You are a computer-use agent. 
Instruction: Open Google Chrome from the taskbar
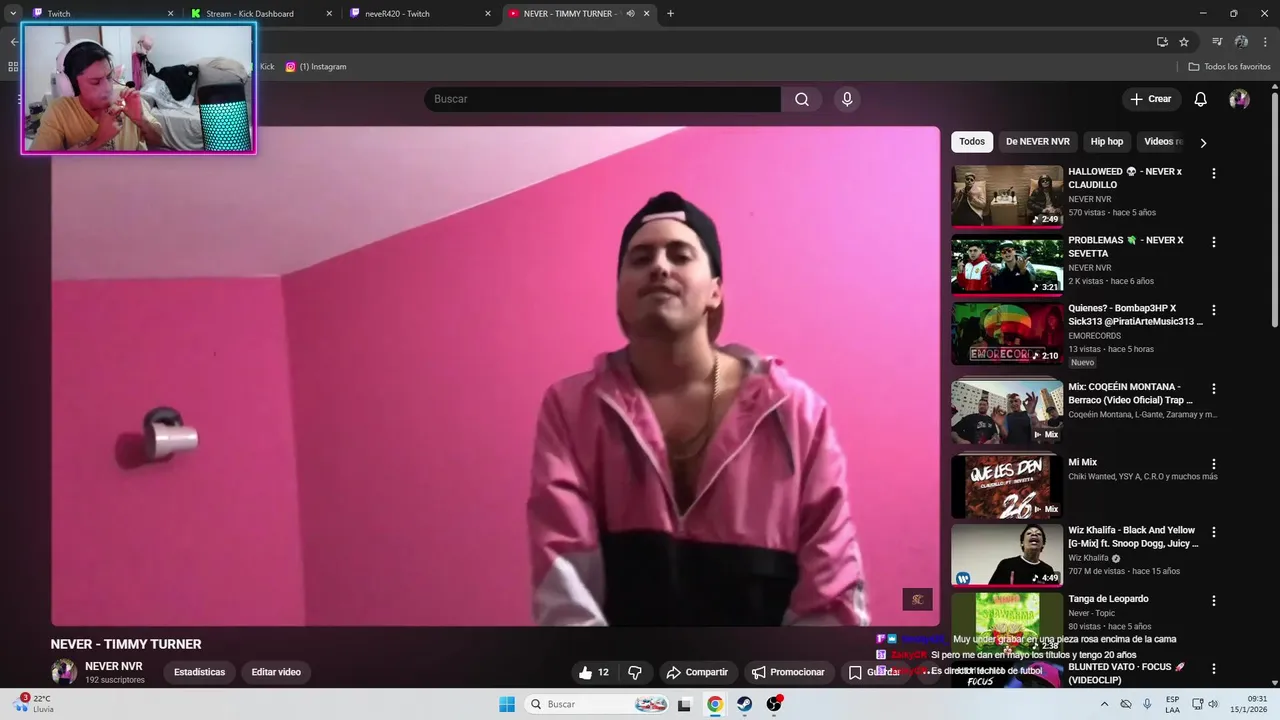pyautogui.click(x=714, y=704)
